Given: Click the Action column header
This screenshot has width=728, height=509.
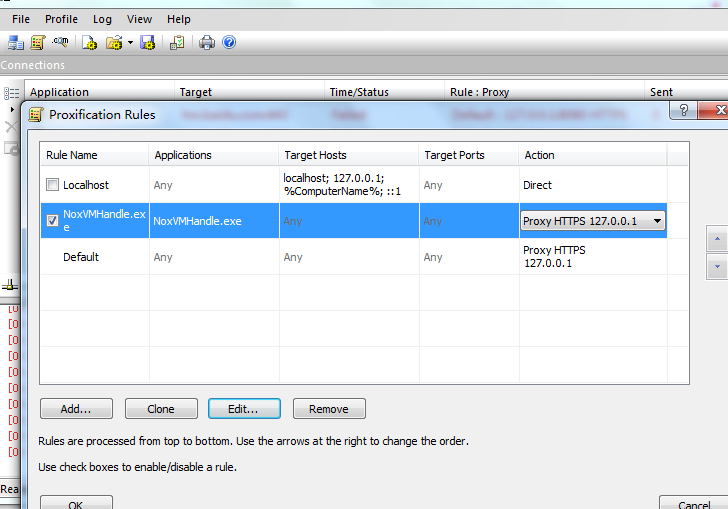Looking at the screenshot, I should [x=593, y=155].
